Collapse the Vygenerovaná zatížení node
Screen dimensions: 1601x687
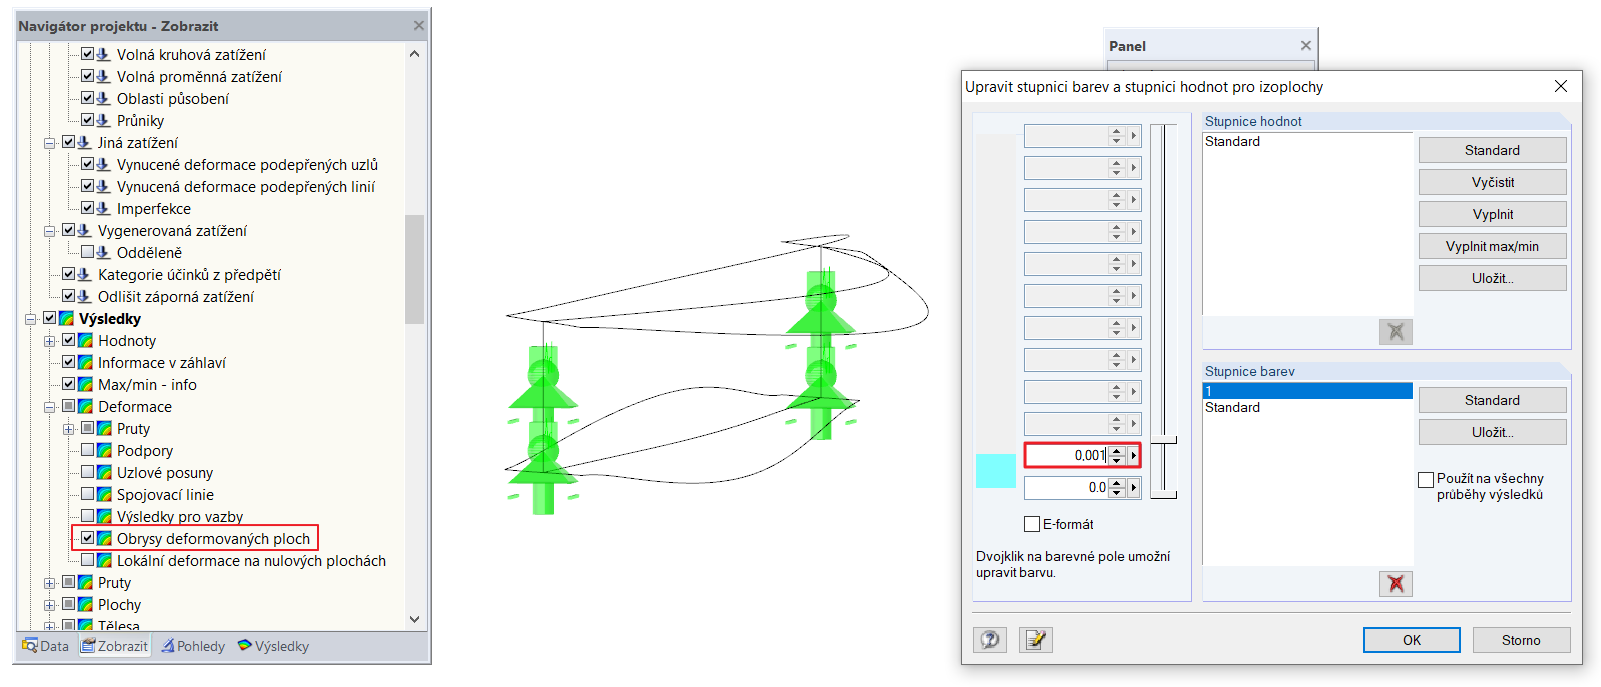pyautogui.click(x=50, y=231)
